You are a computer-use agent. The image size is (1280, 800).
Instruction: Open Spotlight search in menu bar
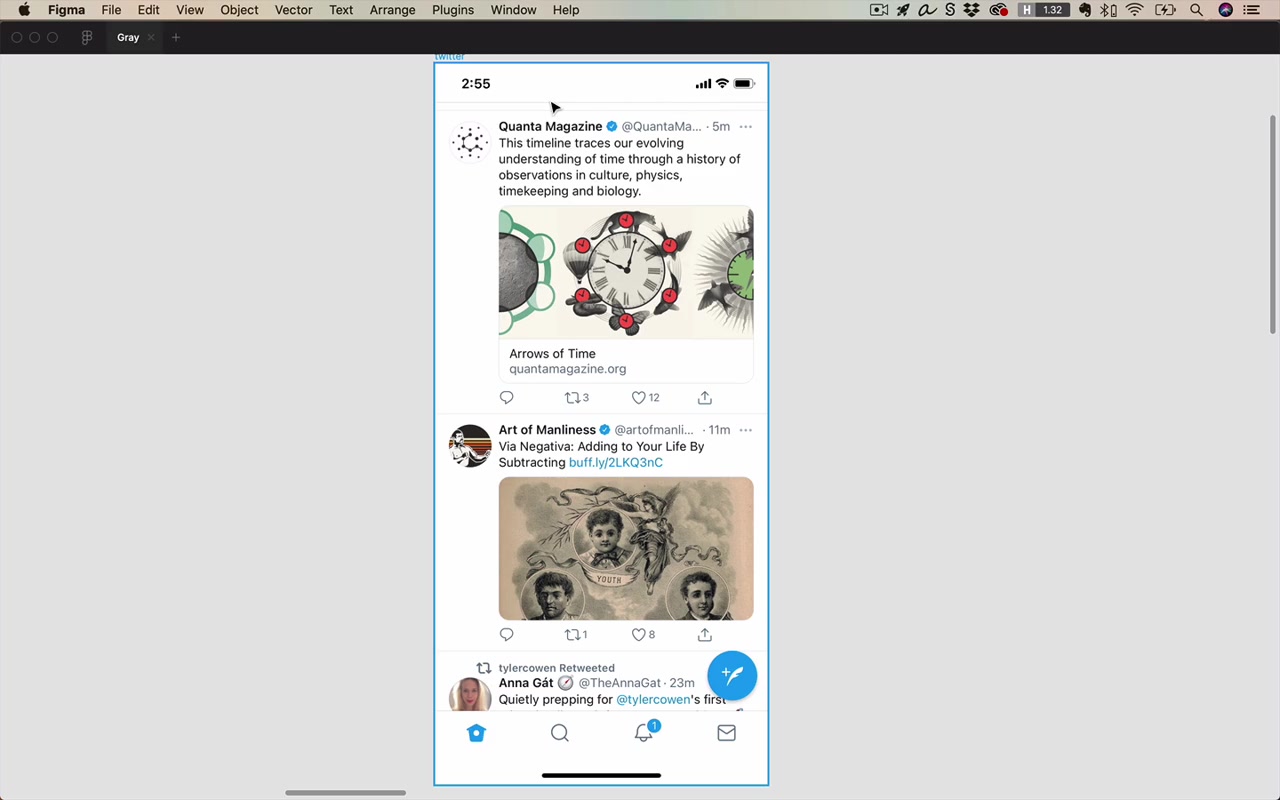click(1196, 10)
